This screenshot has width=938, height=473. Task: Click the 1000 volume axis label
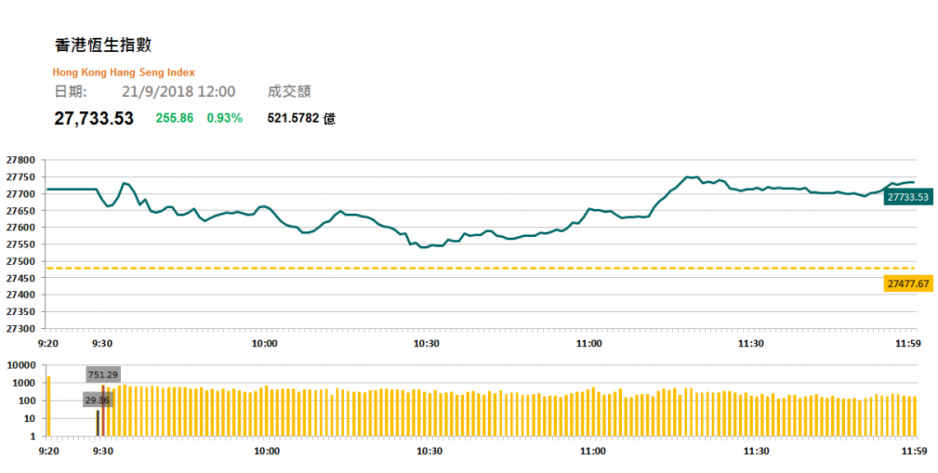(26, 383)
